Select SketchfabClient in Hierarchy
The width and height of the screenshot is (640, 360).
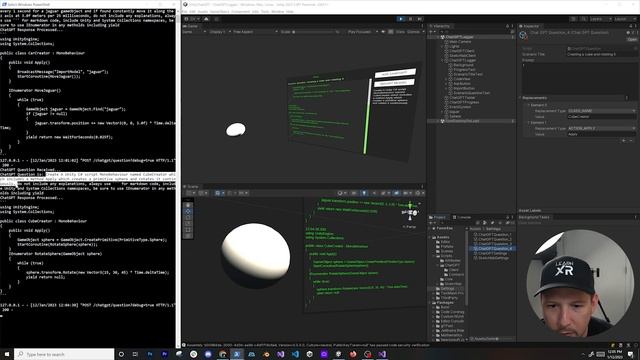[x=462, y=56]
